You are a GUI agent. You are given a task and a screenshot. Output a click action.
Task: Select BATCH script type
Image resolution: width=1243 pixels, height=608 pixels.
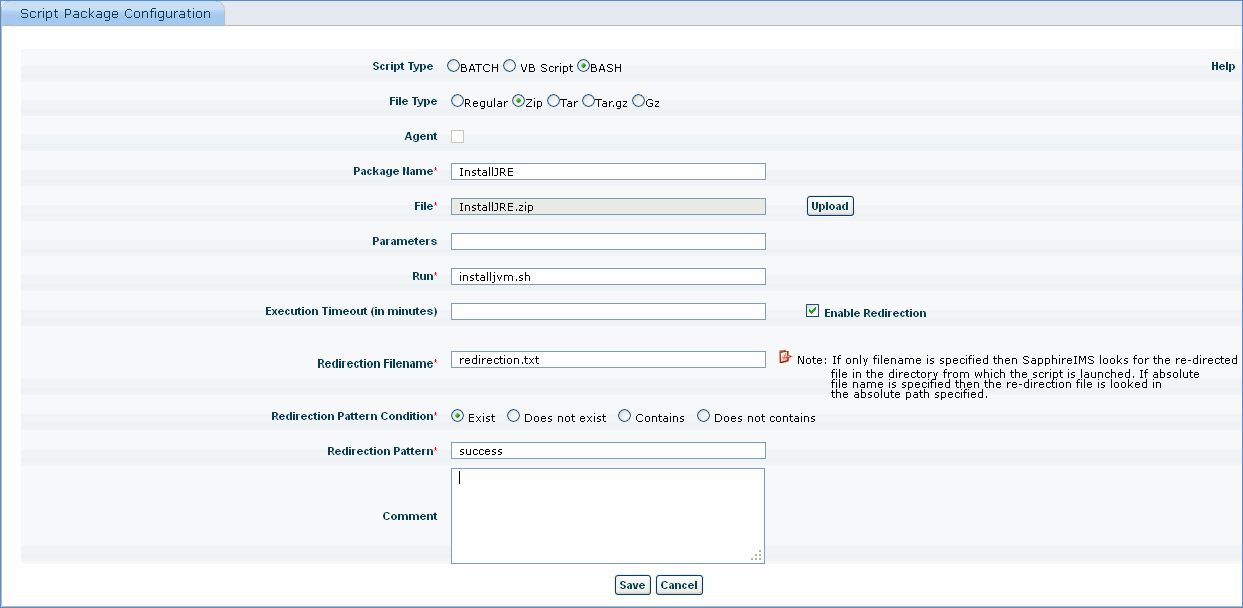tap(453, 66)
